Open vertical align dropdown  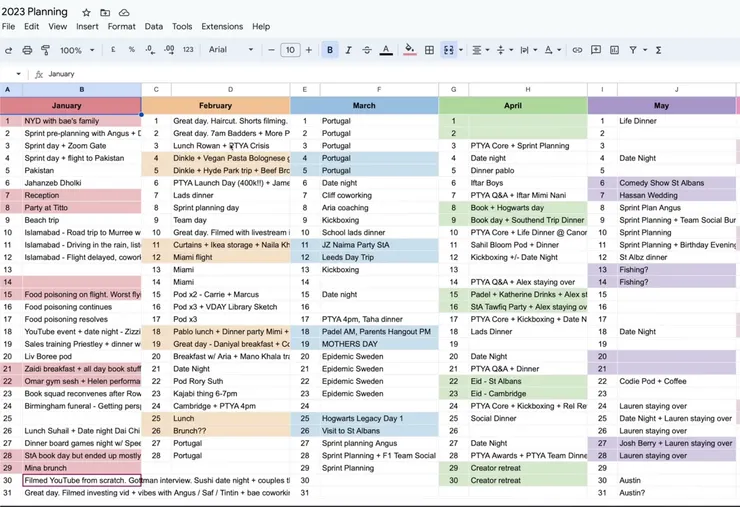click(x=505, y=50)
